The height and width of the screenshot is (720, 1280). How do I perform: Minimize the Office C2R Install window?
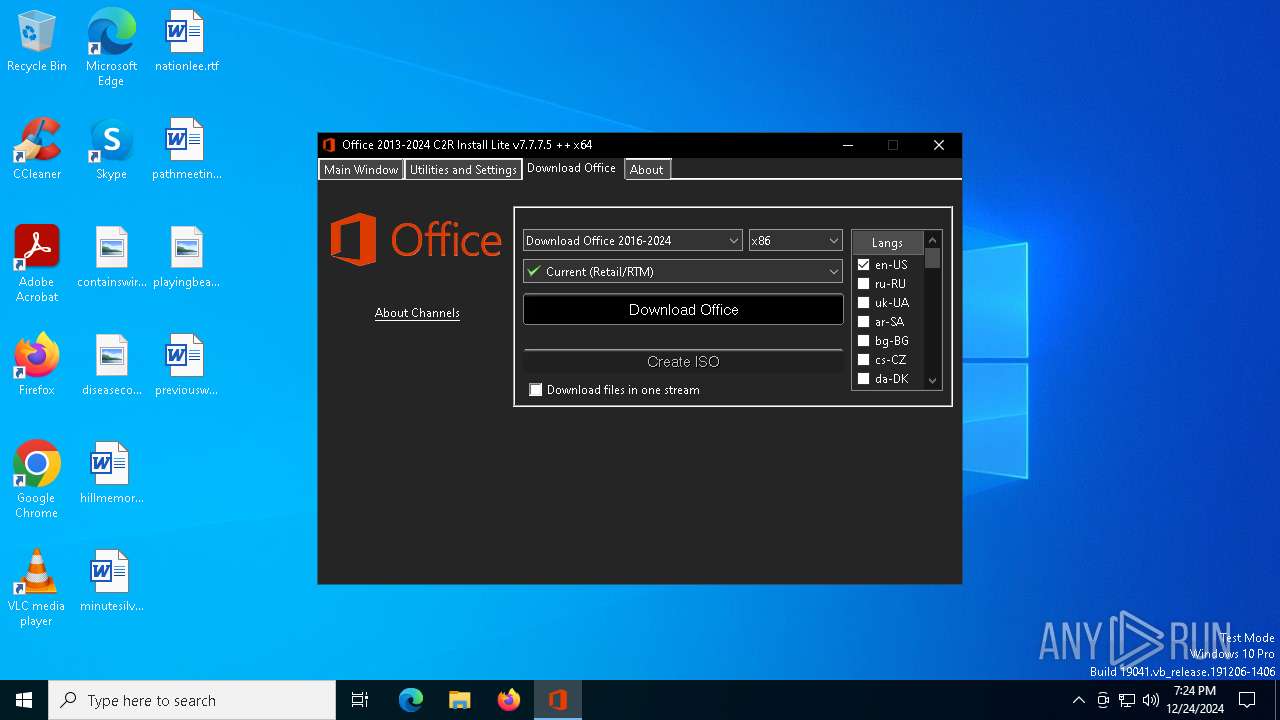[x=848, y=145]
